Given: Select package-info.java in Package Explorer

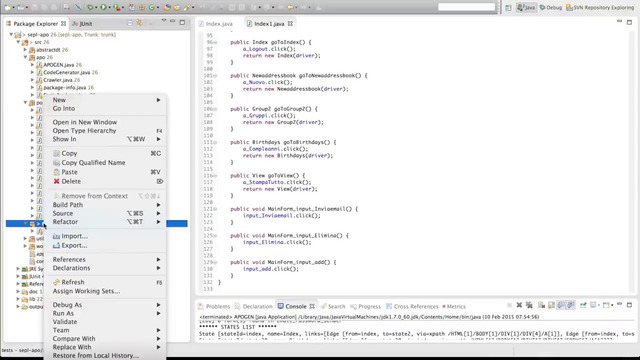Looking at the screenshot, I should [x=64, y=87].
